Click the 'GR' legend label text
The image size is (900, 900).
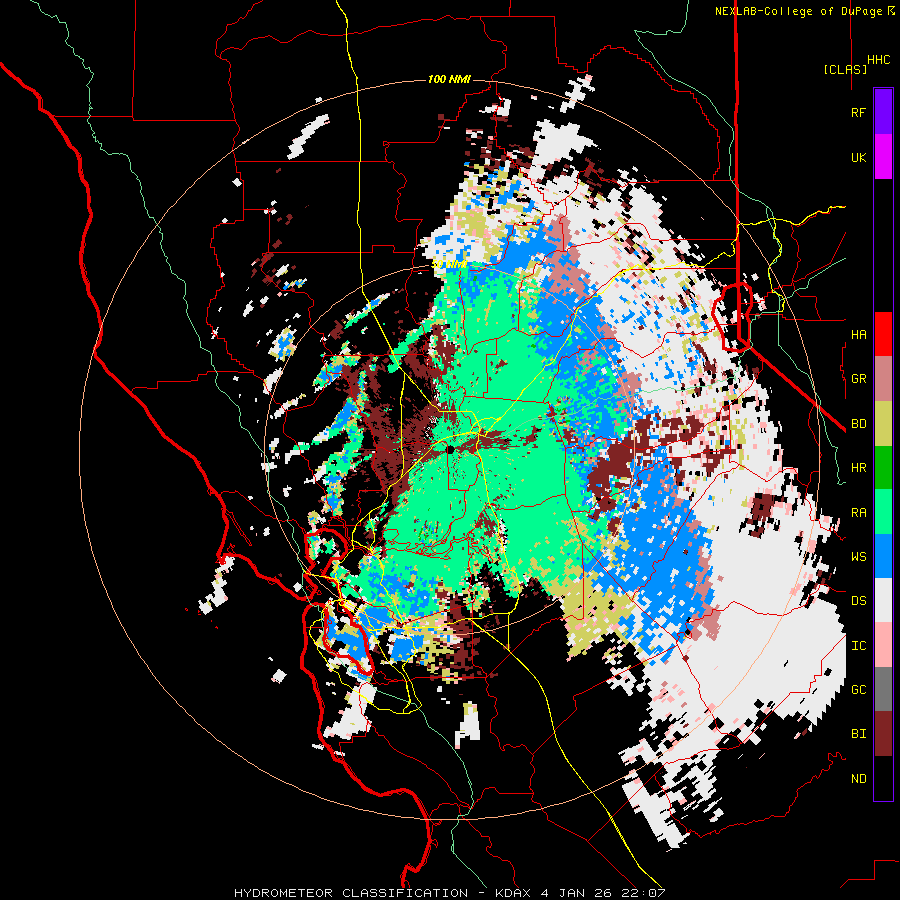coord(858,379)
